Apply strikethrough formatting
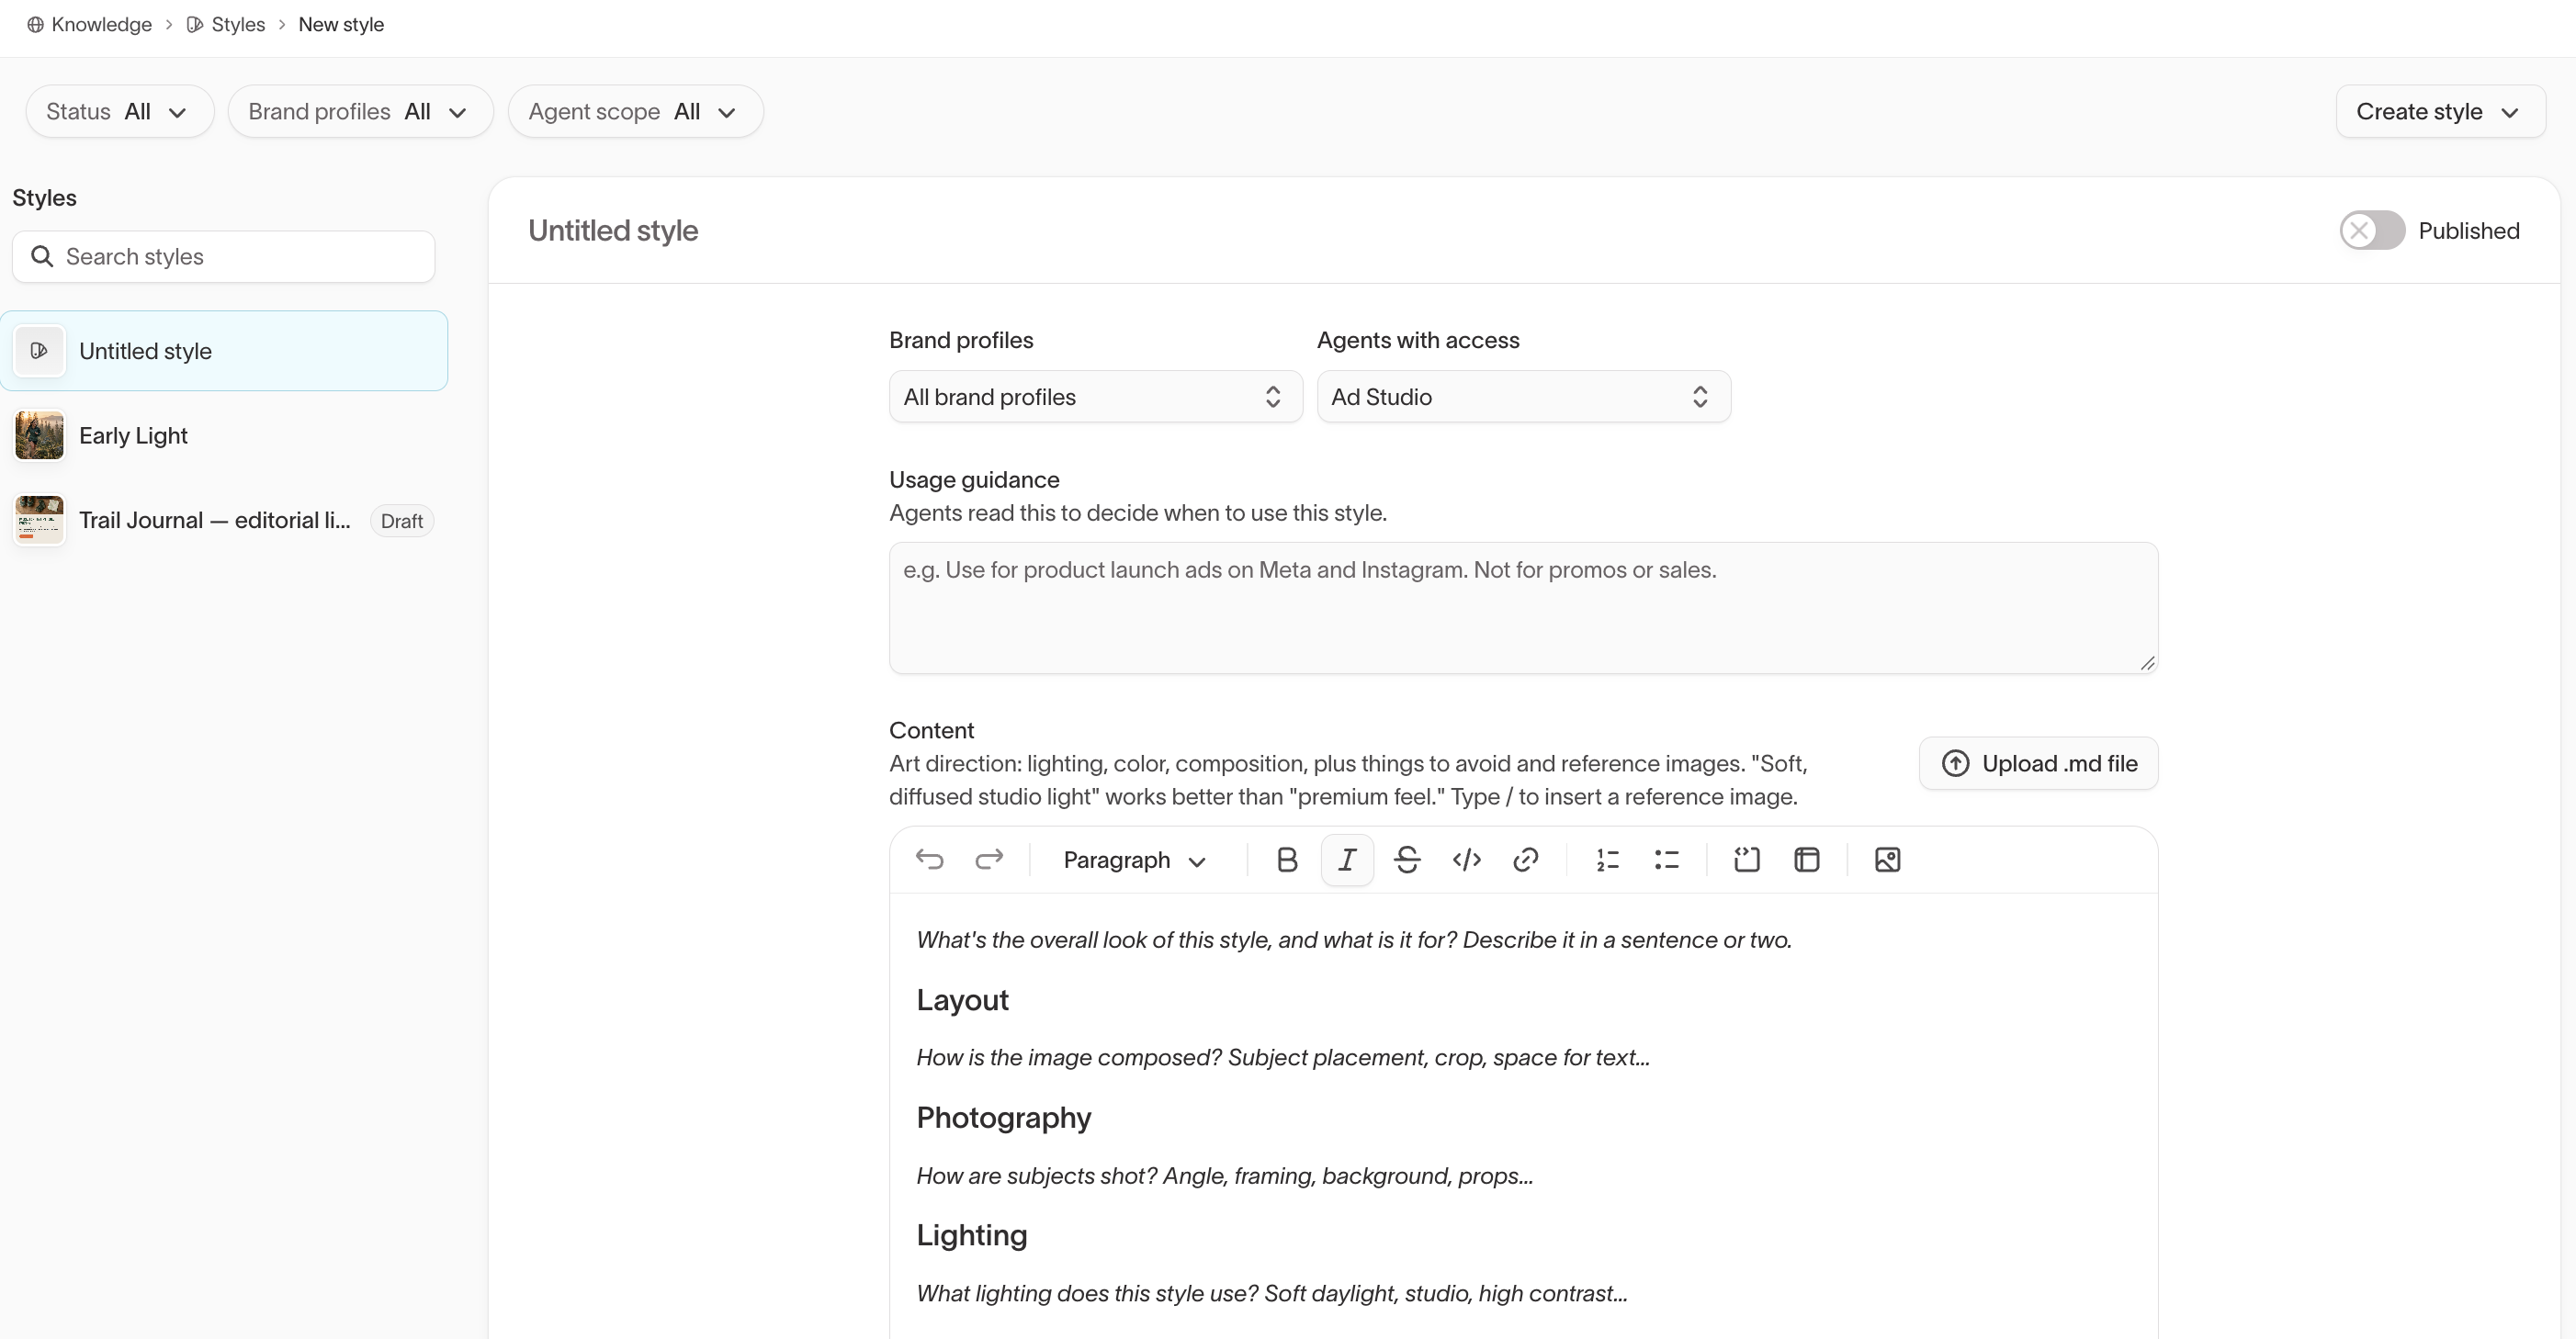The height and width of the screenshot is (1339, 2576). pyautogui.click(x=1407, y=860)
